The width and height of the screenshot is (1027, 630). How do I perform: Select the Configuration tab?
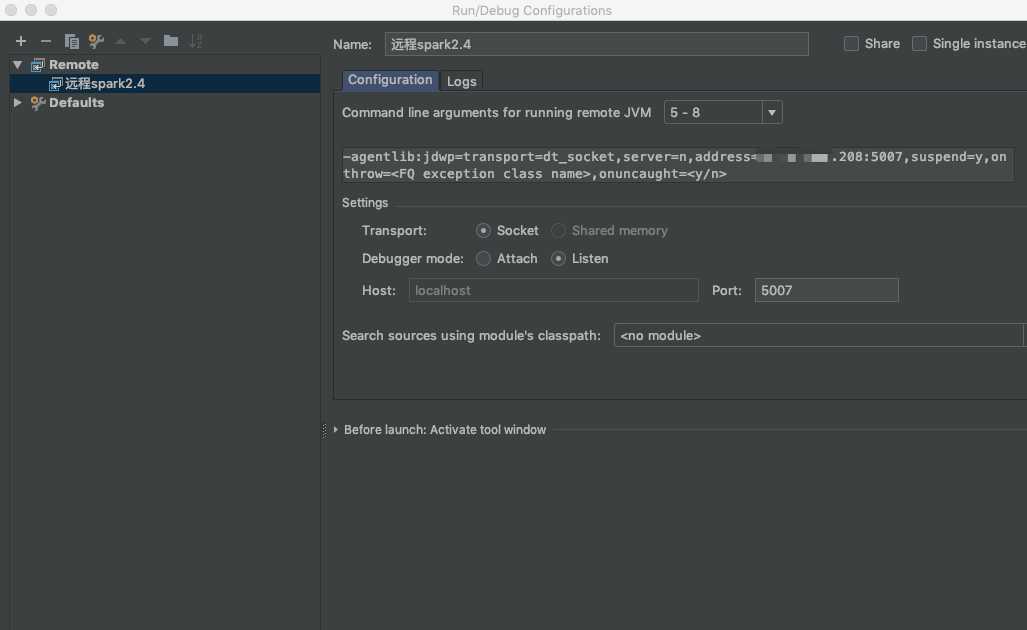coord(390,80)
